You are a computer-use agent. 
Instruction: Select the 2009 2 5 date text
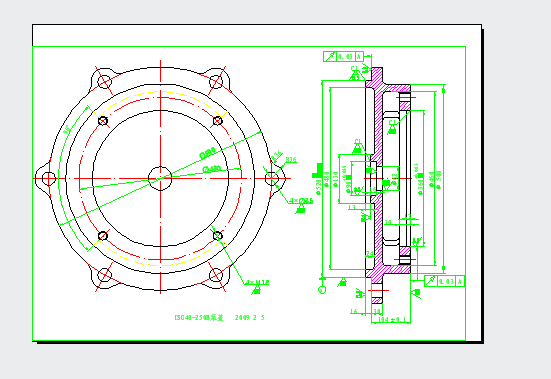coord(249,318)
